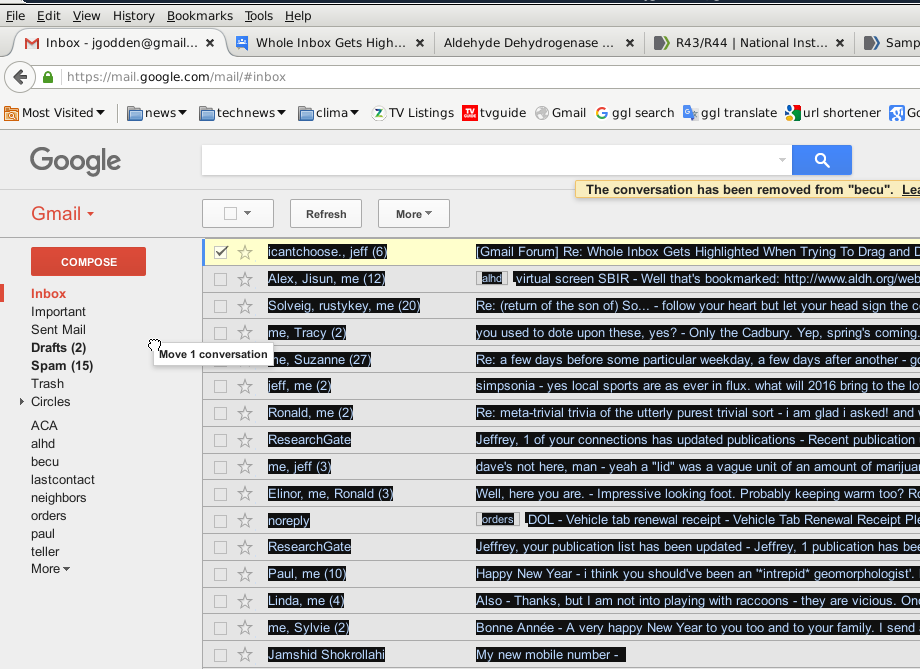Star the icantchoose., jeff conversation
The image size is (920, 669).
[x=245, y=252]
